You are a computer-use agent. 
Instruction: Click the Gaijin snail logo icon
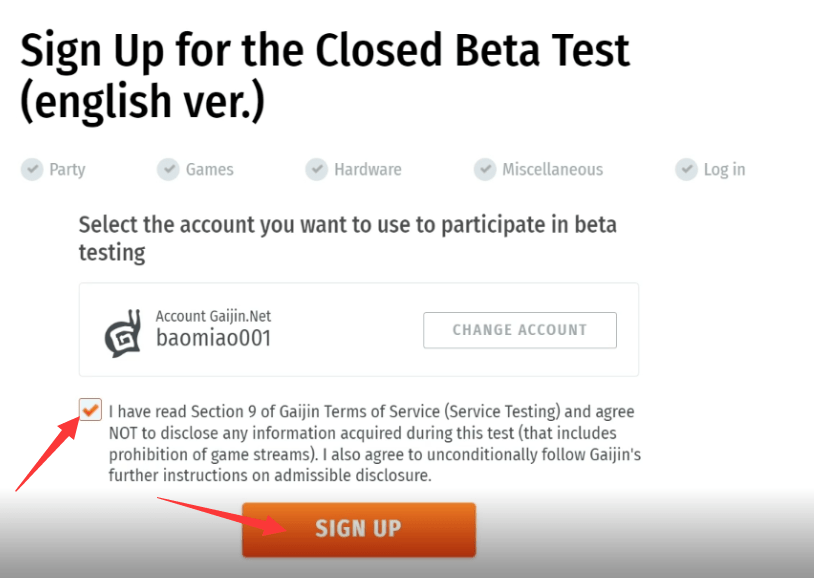tap(123, 333)
